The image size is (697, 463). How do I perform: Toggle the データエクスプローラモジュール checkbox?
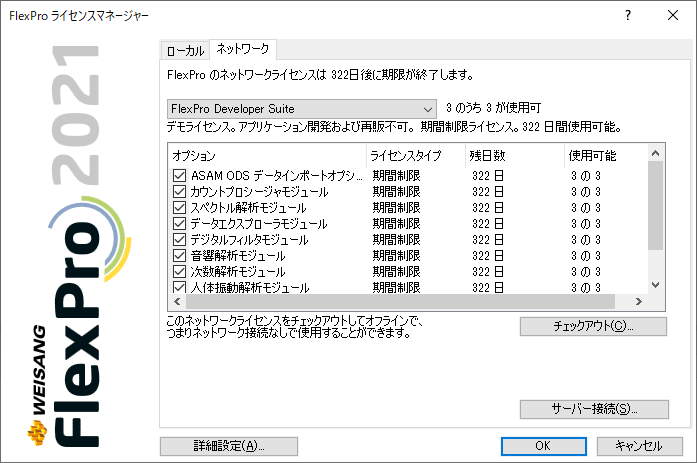point(180,224)
